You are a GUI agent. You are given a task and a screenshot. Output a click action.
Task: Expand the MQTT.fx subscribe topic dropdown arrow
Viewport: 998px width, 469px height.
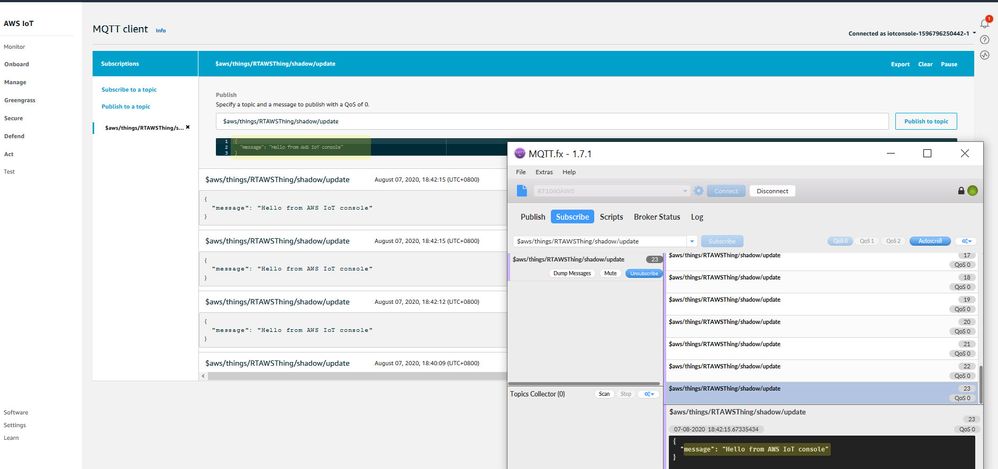[x=692, y=242]
